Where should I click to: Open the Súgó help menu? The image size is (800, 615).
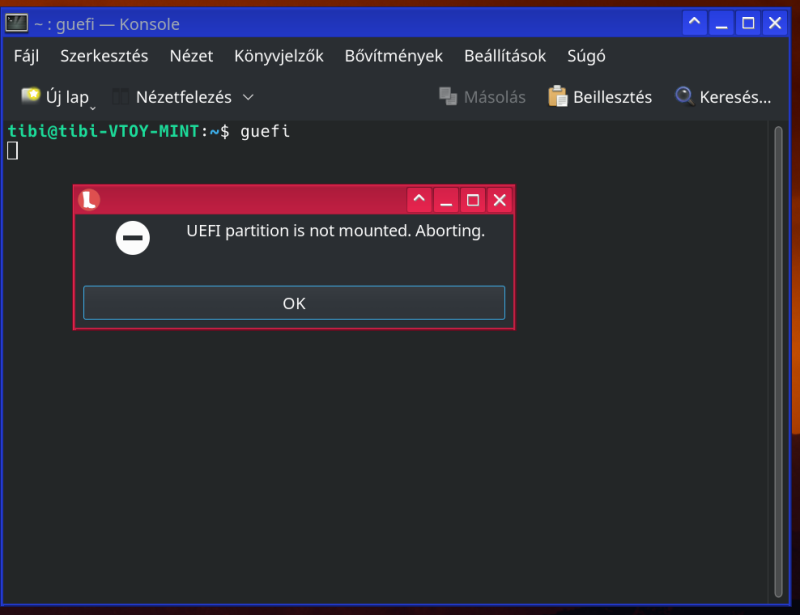point(586,56)
